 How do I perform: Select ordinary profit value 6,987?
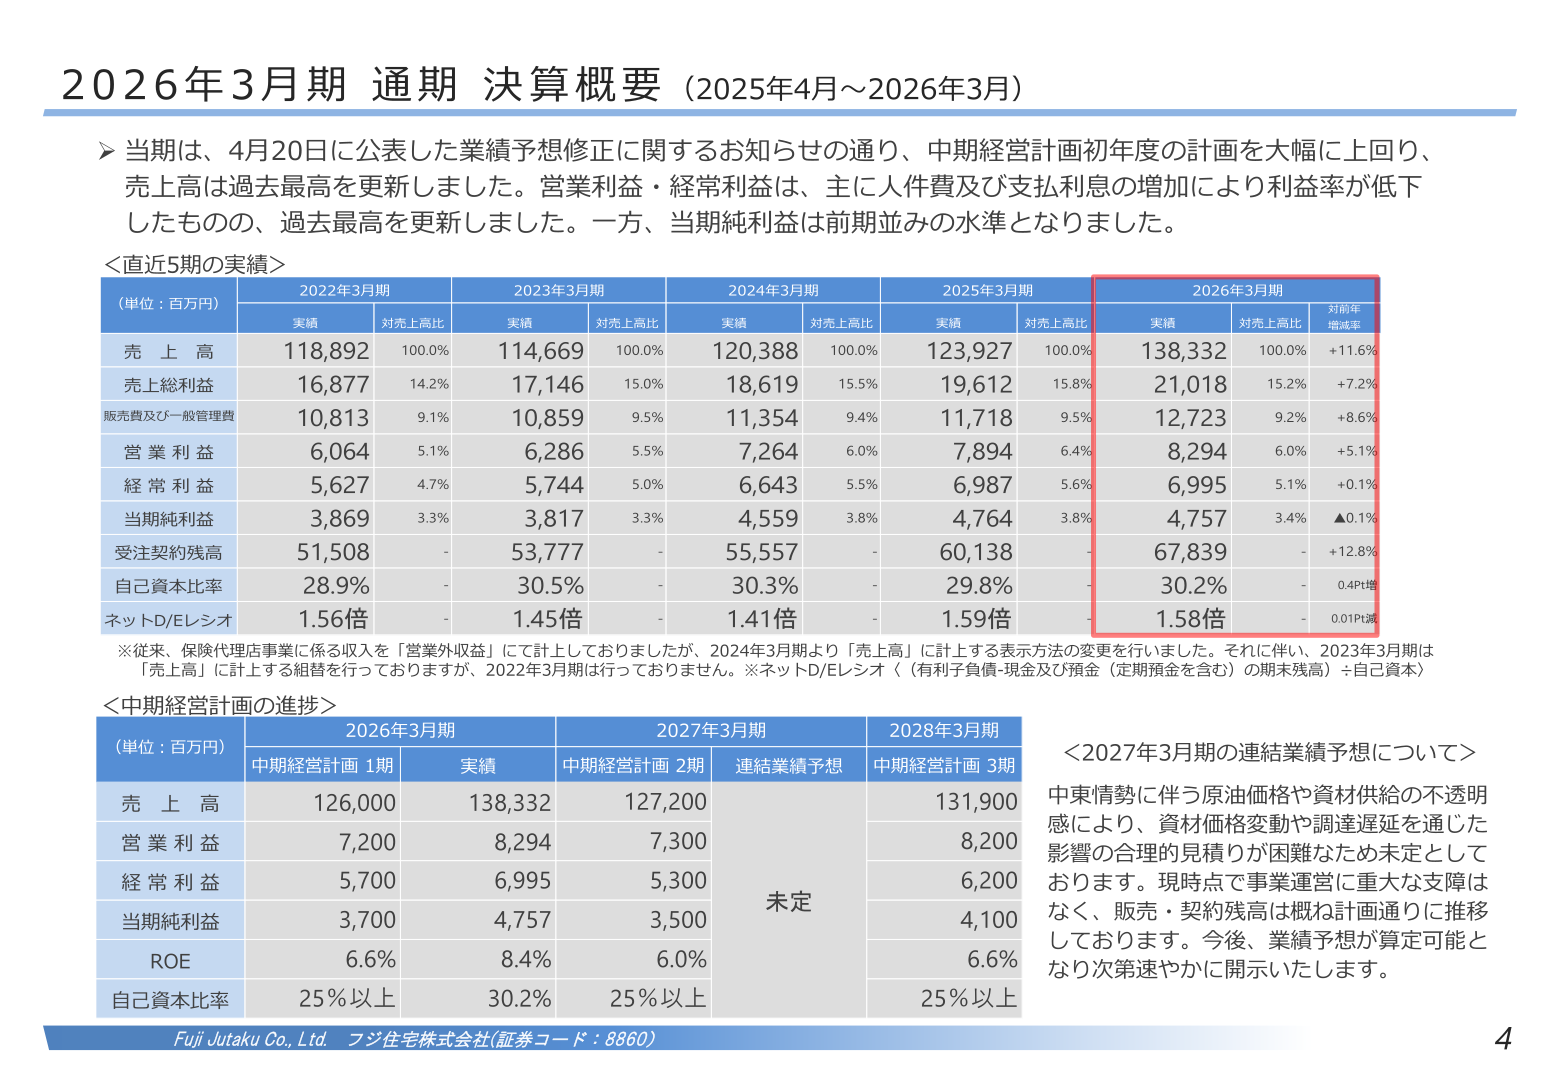(x=983, y=485)
